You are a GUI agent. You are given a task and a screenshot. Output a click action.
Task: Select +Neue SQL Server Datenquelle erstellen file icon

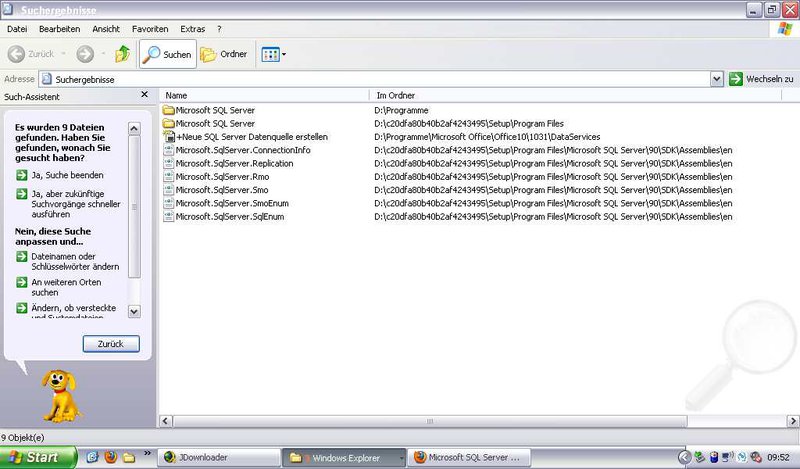[169, 137]
